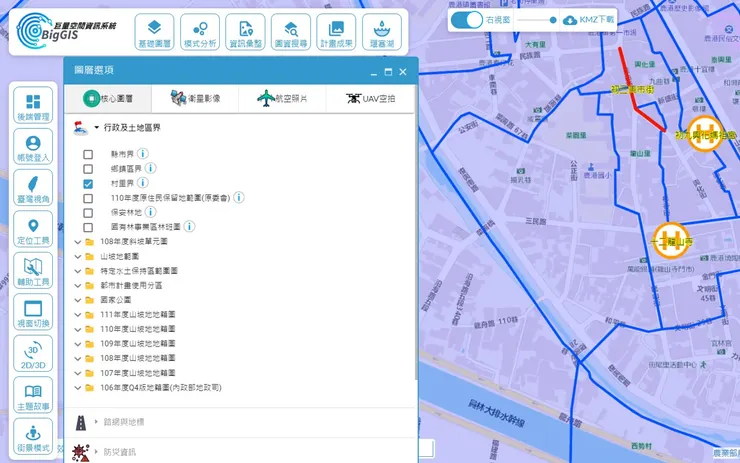Click the 初九興化媽祖宮 map marker

705,134
